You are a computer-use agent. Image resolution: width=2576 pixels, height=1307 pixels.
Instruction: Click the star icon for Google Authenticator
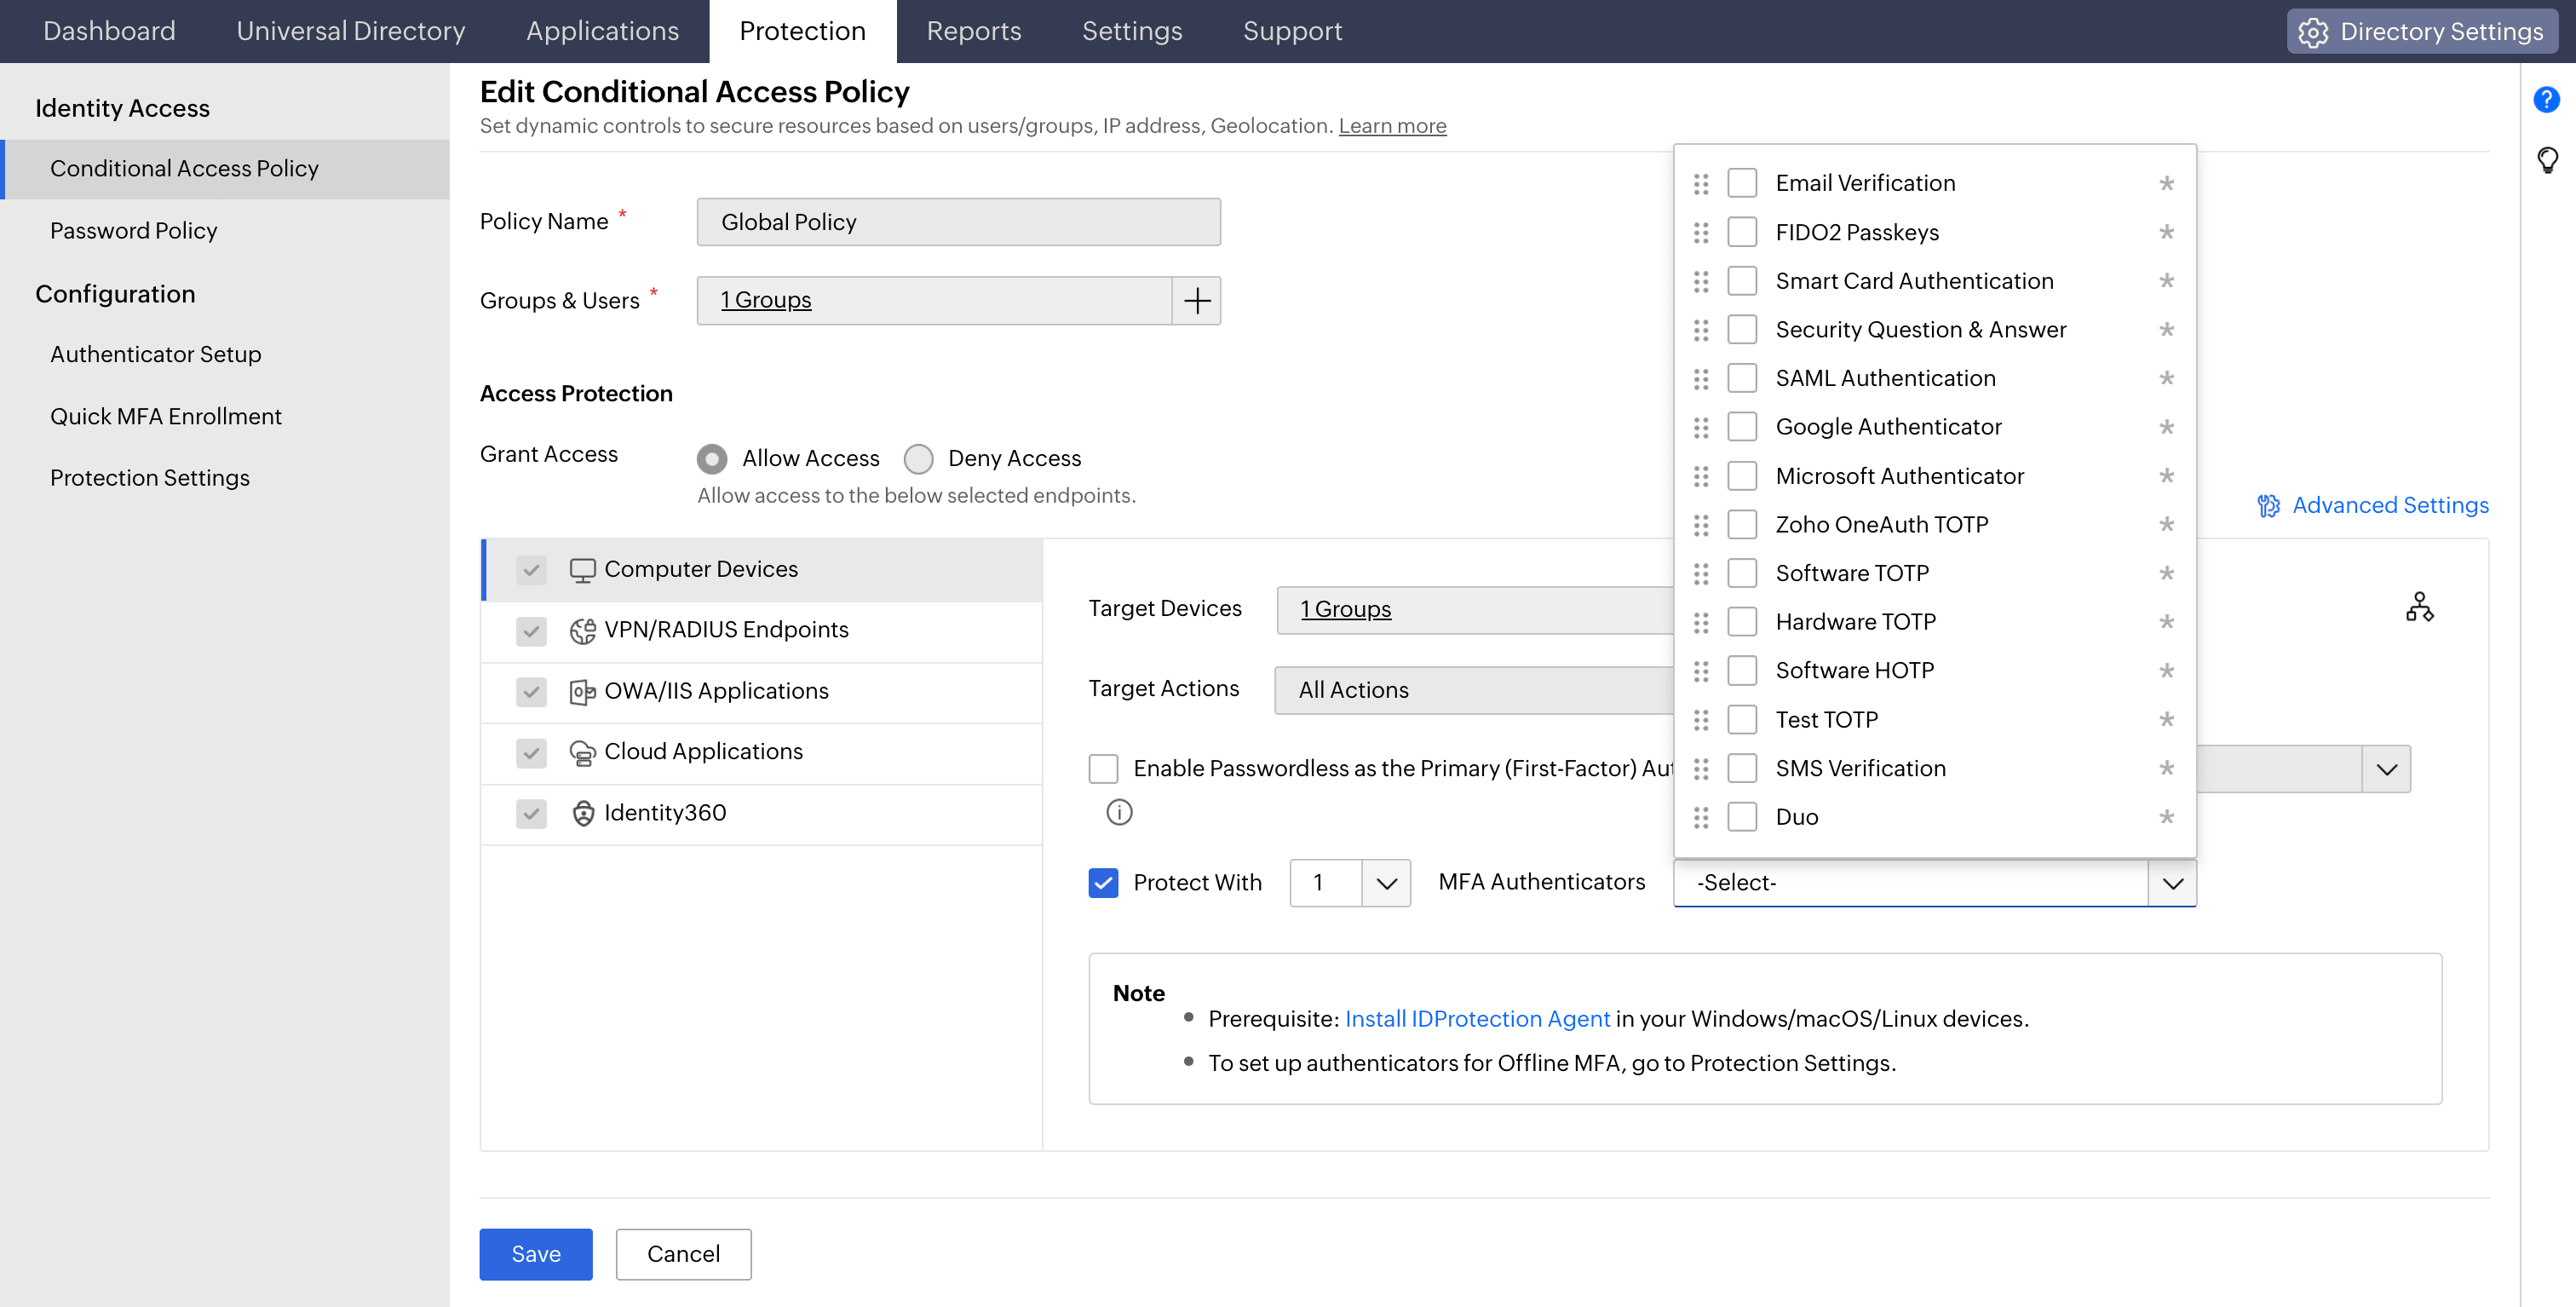[2166, 427]
